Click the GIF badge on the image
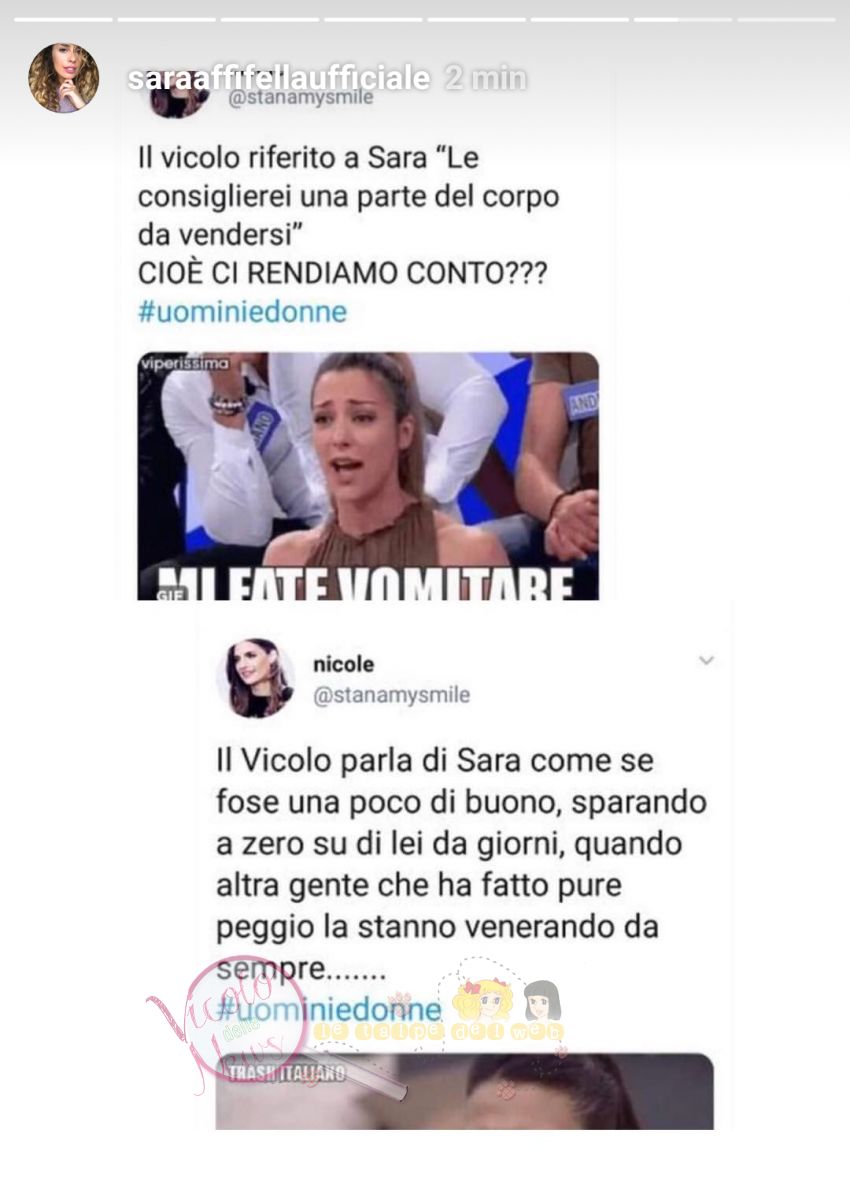The height and width of the screenshot is (1200, 850). (x=151, y=591)
